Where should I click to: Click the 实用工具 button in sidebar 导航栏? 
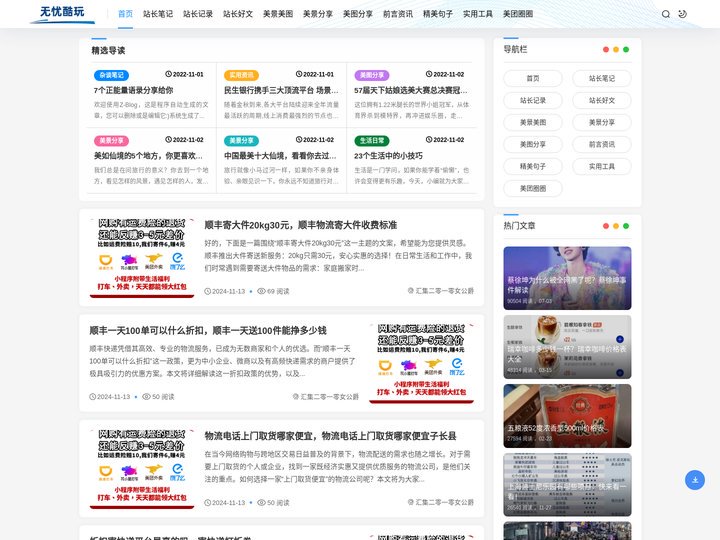[x=602, y=167]
